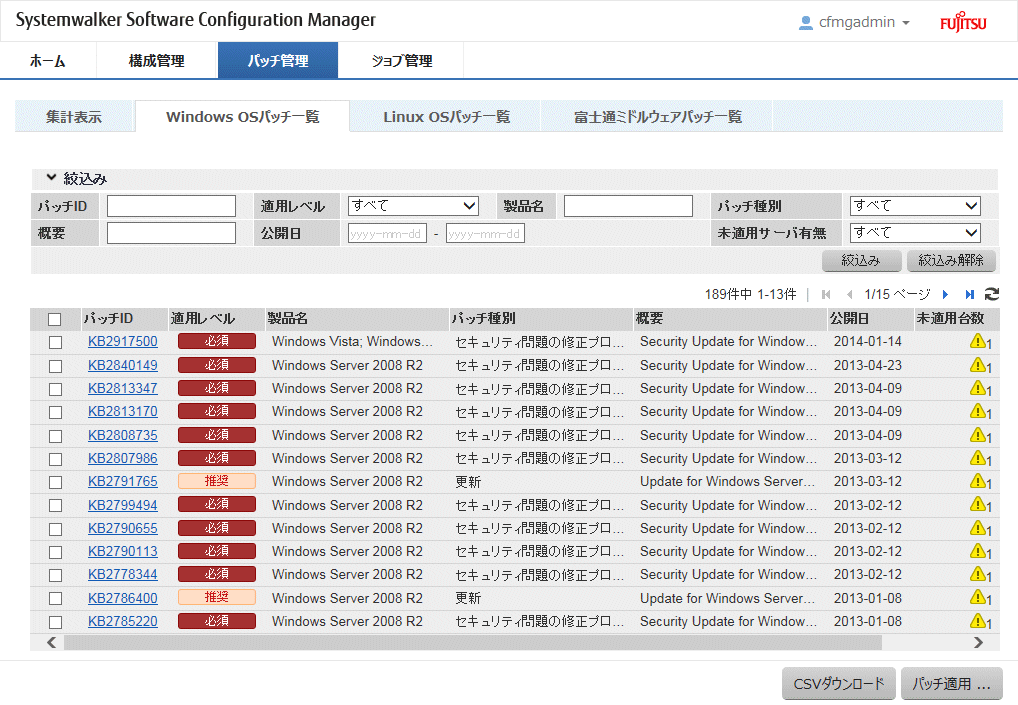Click warning icon in KB2917500 row

[x=978, y=341]
